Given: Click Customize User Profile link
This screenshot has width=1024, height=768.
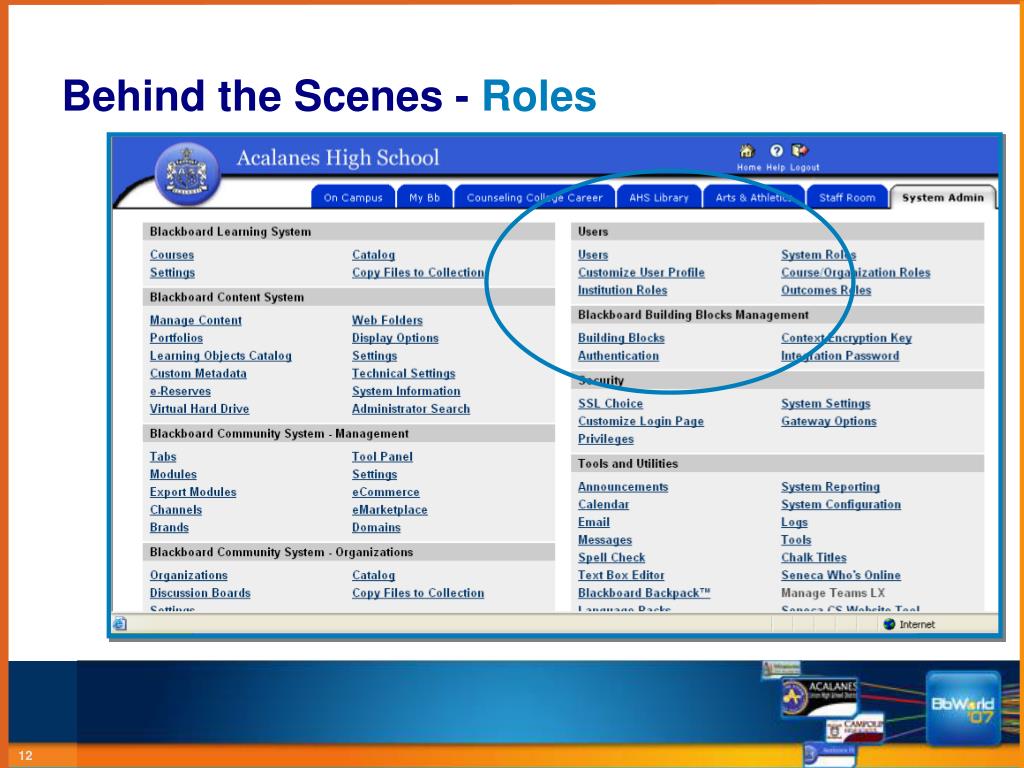Looking at the screenshot, I should 641,272.
